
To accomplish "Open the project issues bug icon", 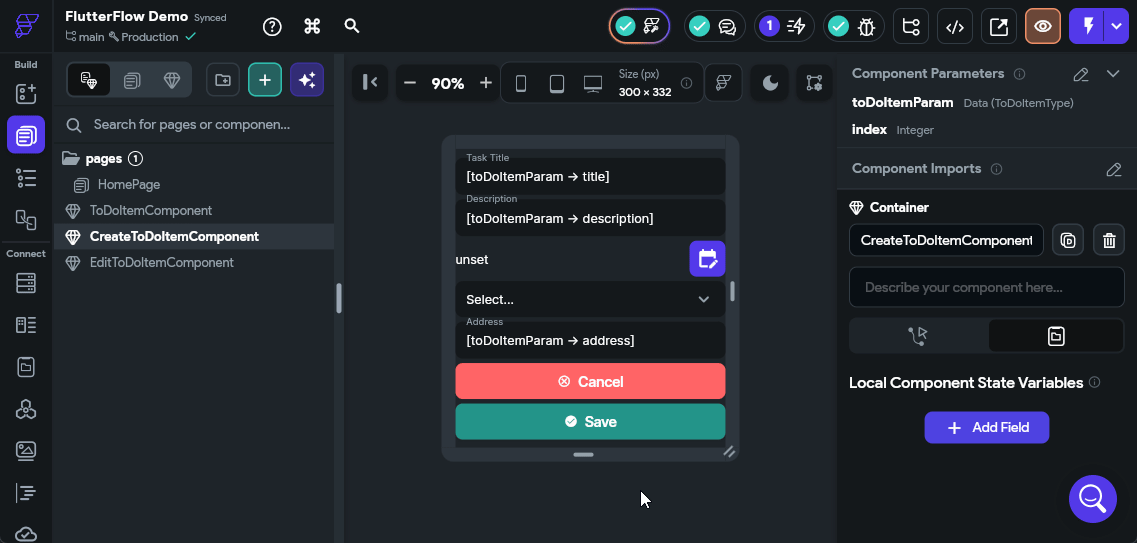I will pyautogui.click(x=853, y=27).
